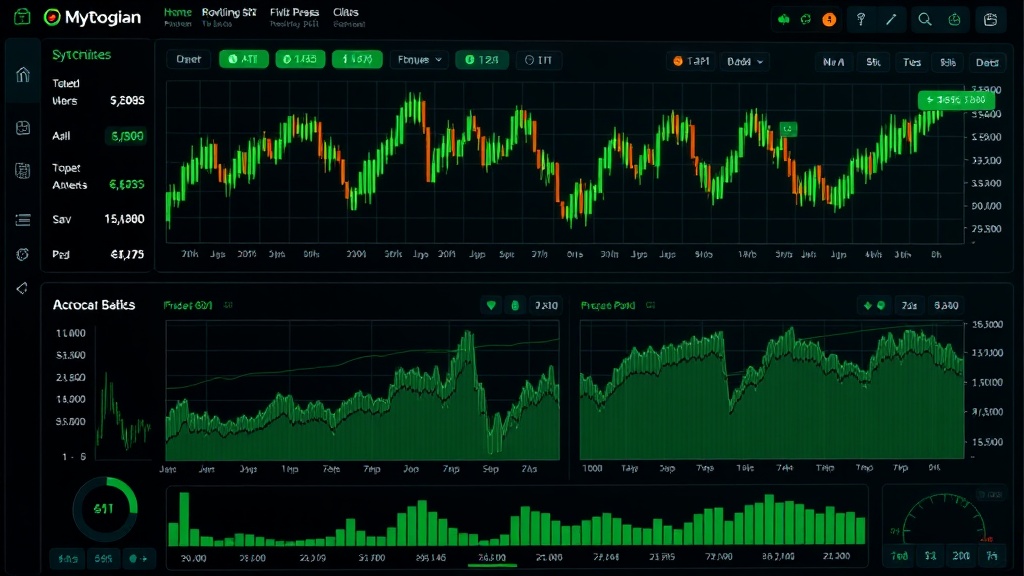Select the Stk range tab above the chart
Viewport: 1024px width, 576px height.
[874, 62]
